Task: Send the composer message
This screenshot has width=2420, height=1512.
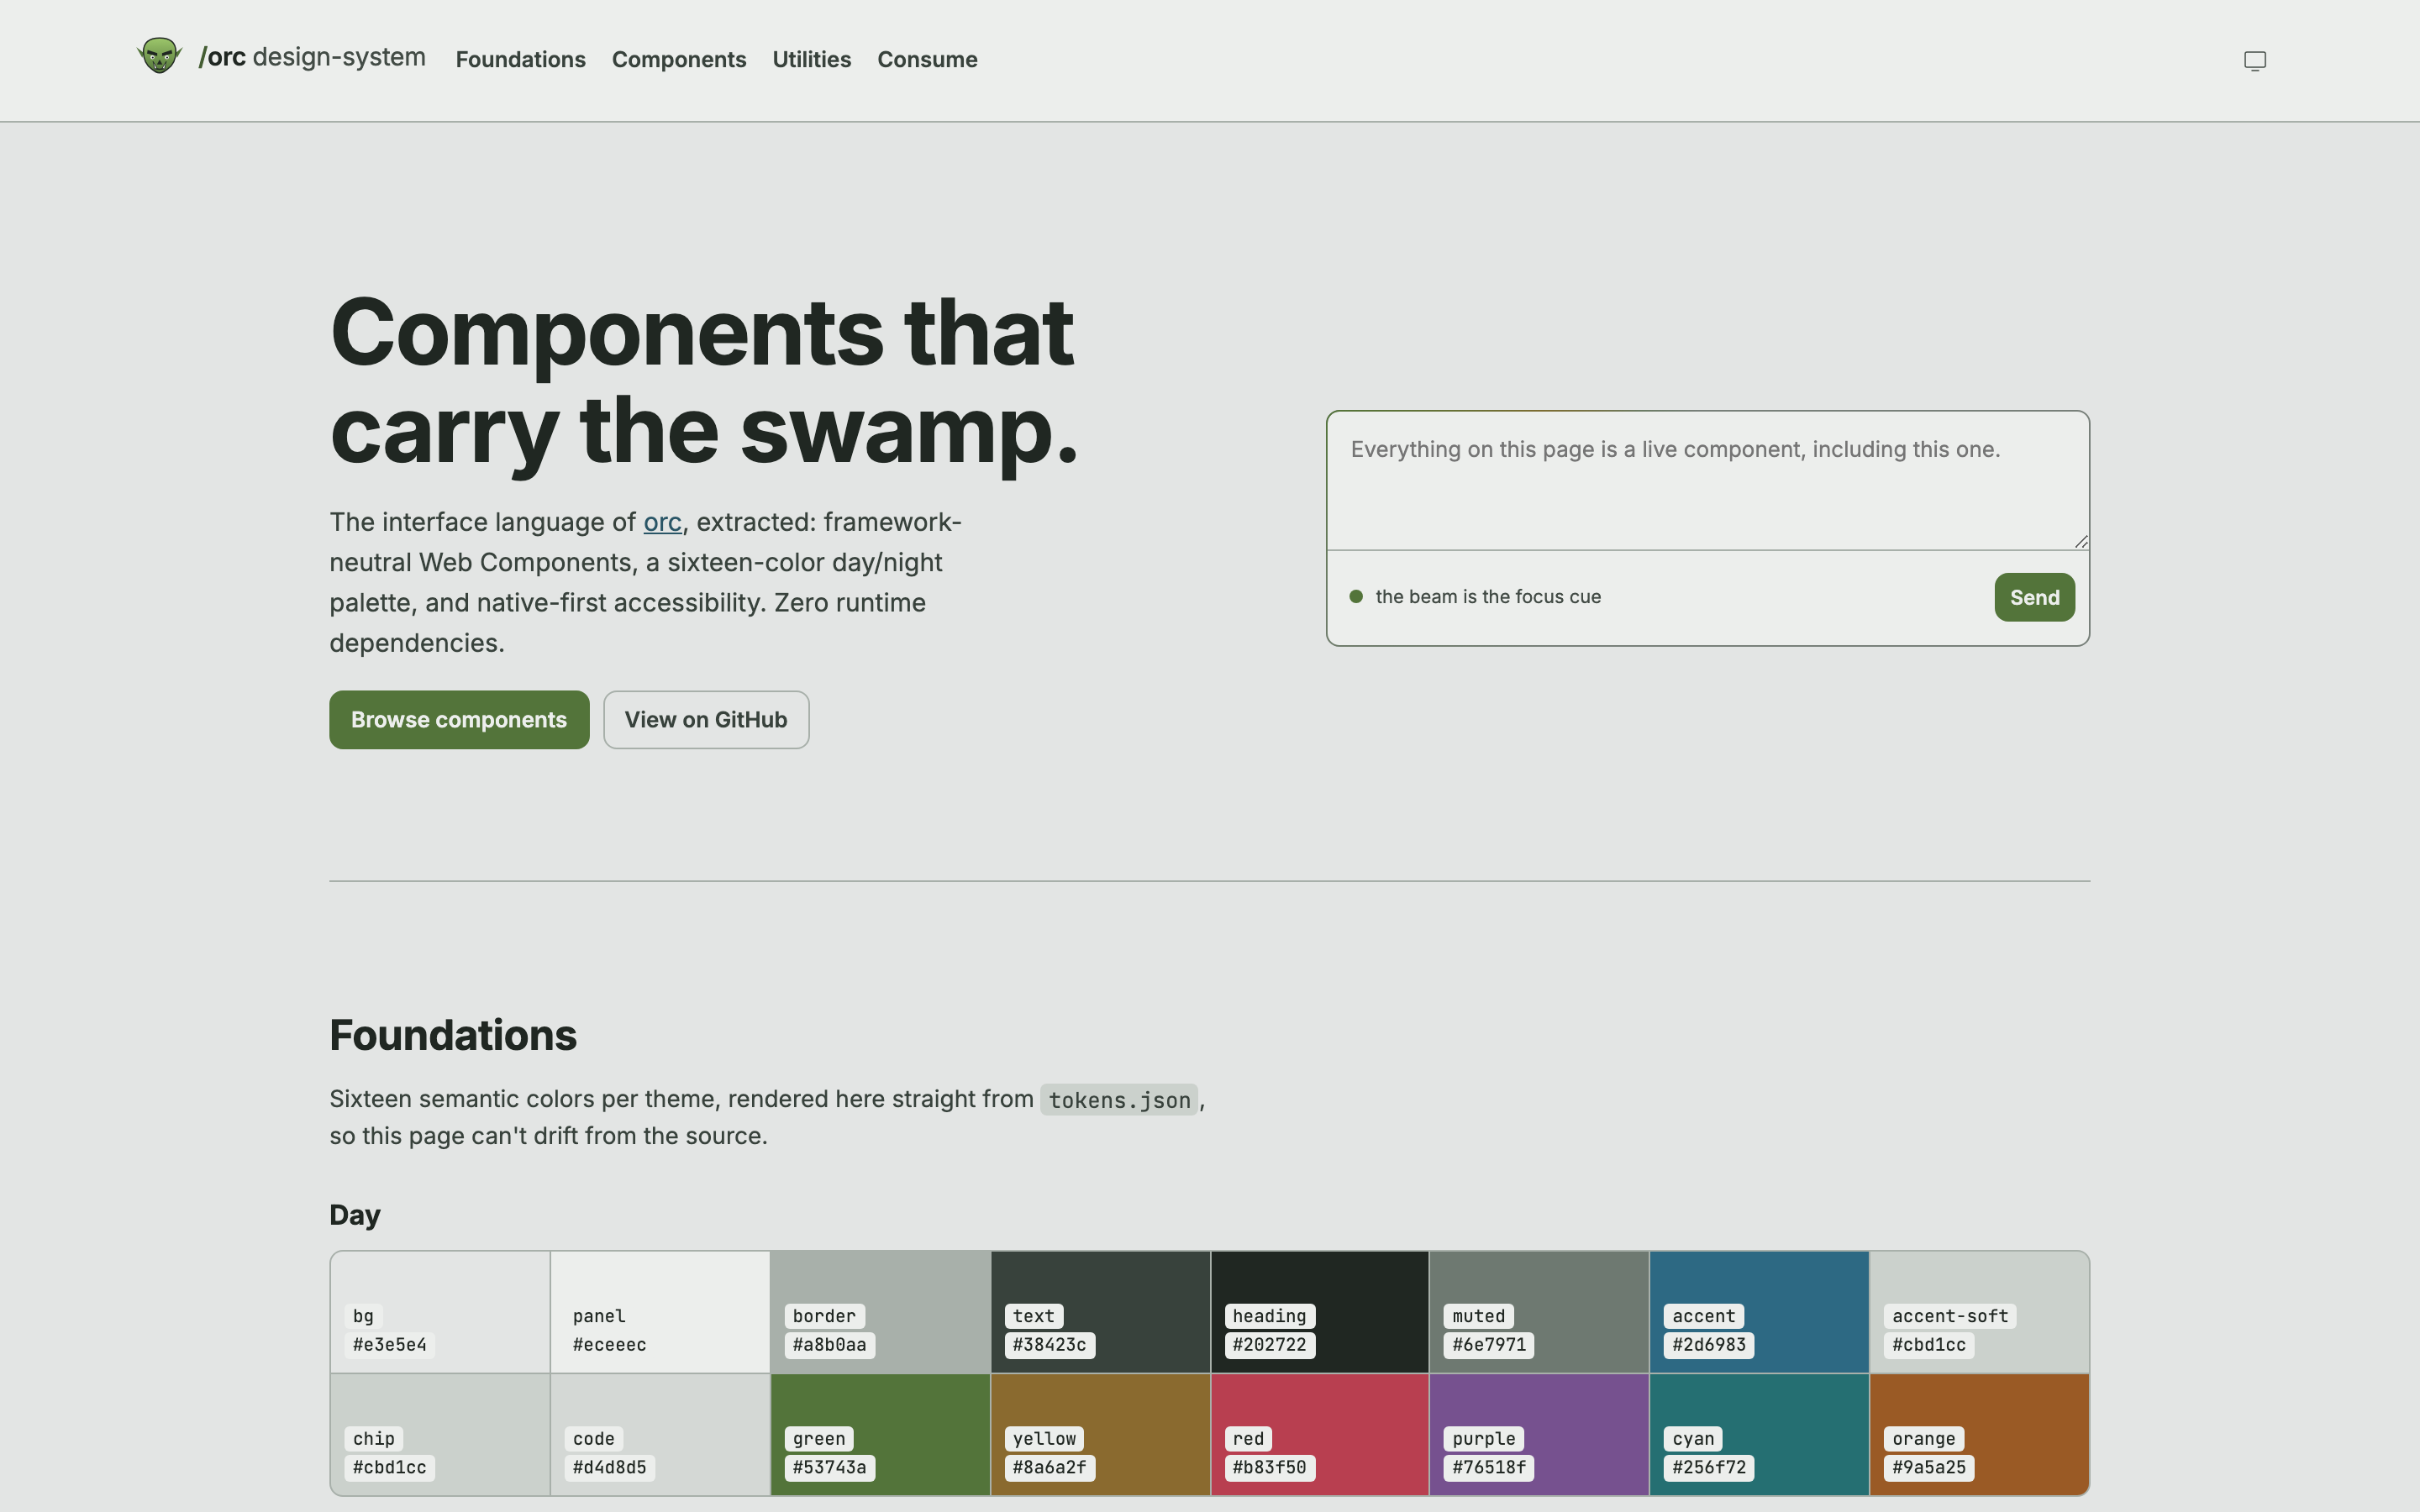Action: (2034, 597)
